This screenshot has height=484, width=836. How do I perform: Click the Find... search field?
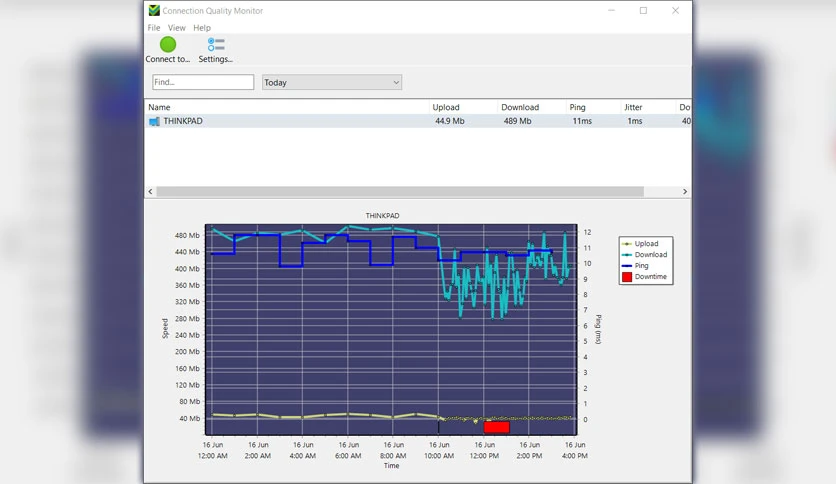pyautogui.click(x=203, y=82)
